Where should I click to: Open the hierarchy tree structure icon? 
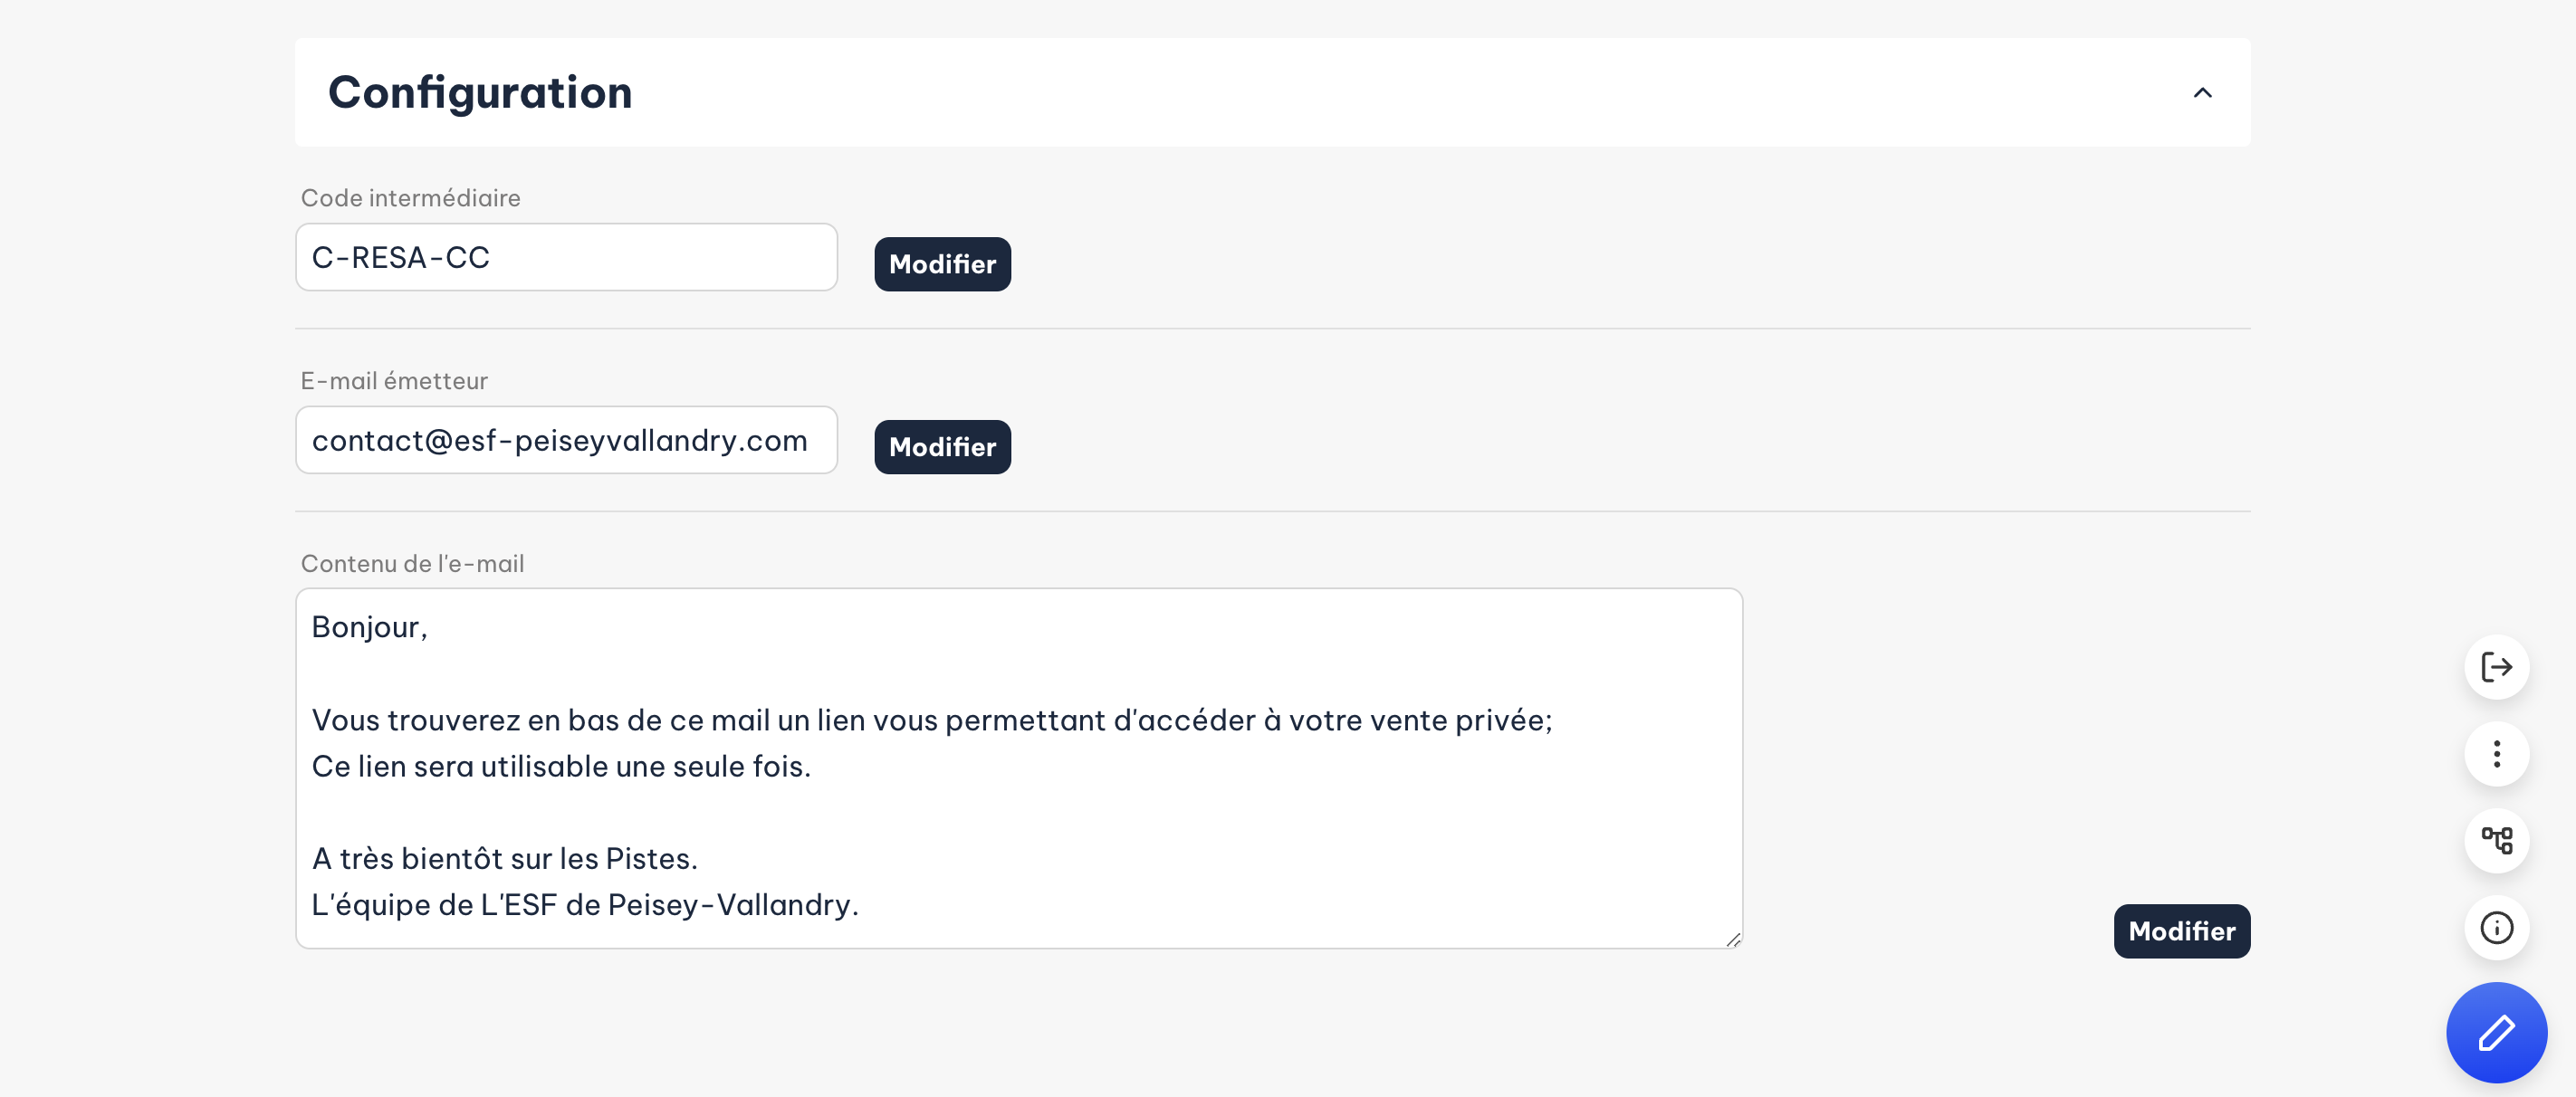pos(2496,841)
